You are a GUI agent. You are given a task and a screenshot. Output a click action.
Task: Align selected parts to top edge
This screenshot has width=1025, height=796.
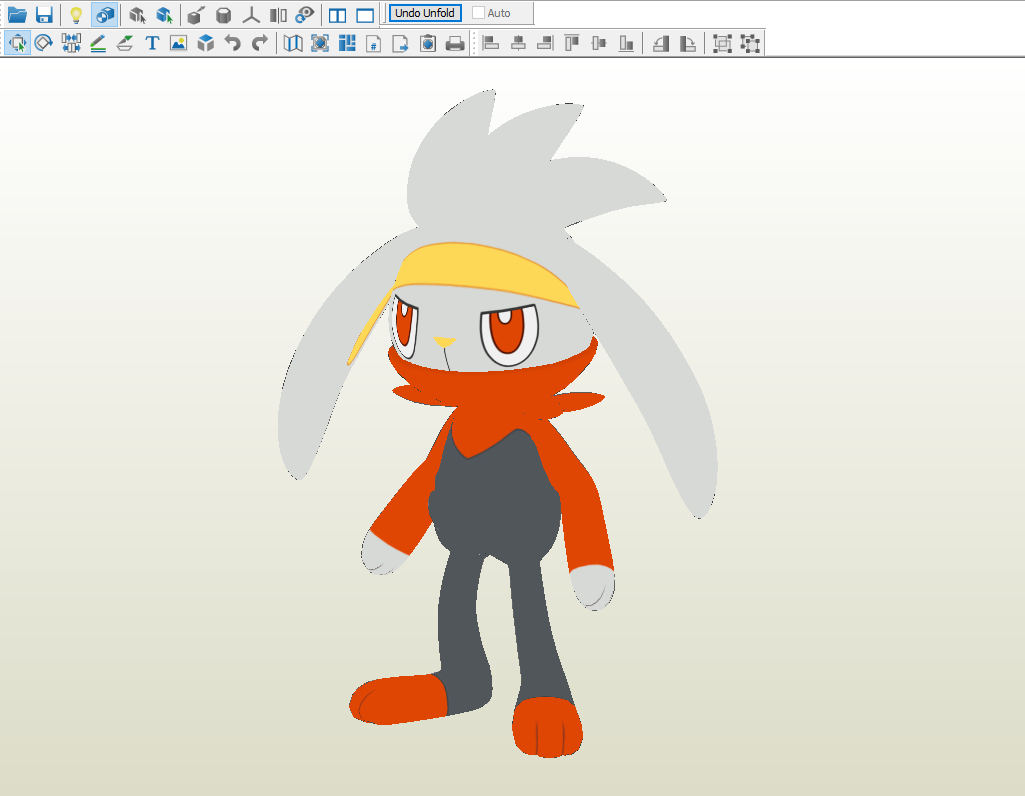point(572,43)
